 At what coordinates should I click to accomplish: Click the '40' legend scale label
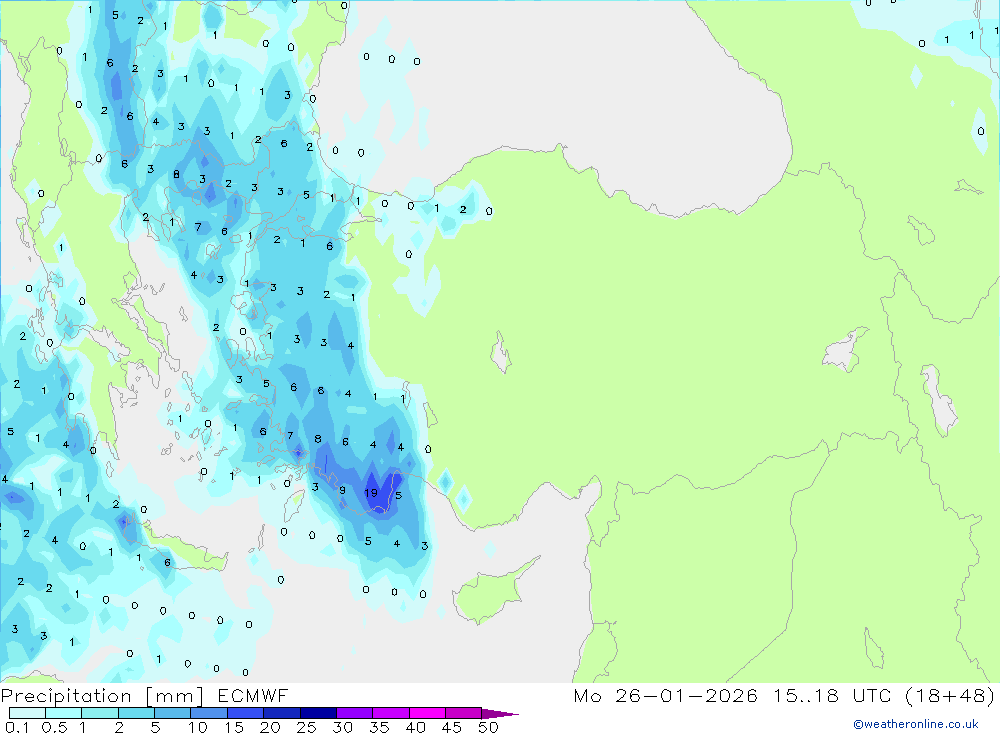coord(416,727)
